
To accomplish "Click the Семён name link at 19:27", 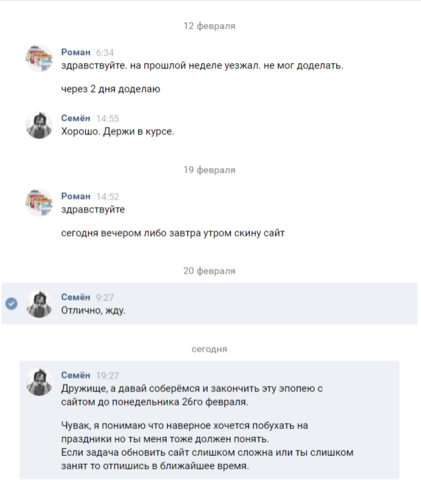I will click(76, 375).
